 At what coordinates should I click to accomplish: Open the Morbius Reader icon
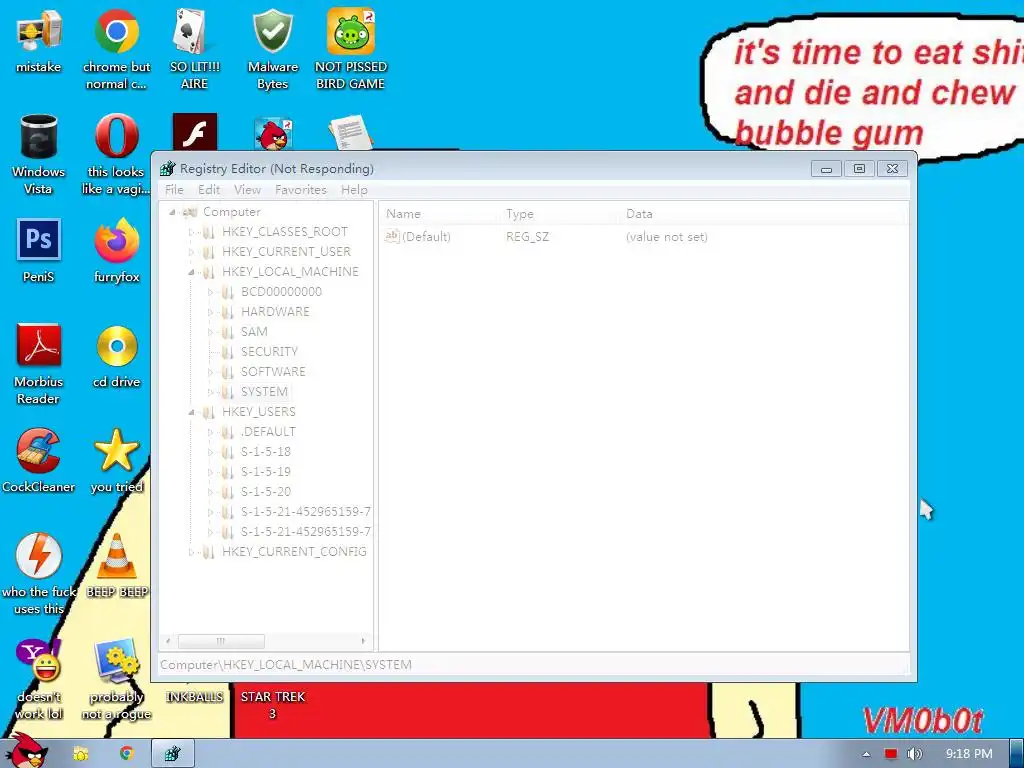tap(39, 364)
